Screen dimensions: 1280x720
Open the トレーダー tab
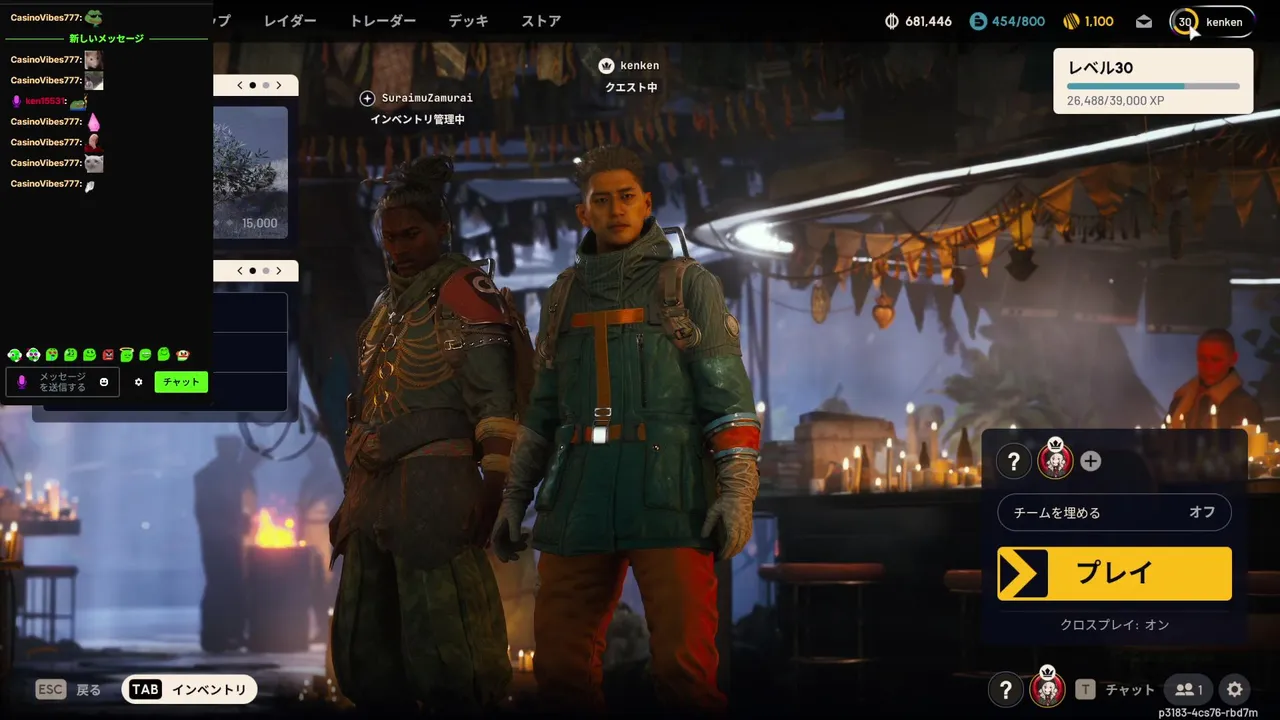click(382, 21)
